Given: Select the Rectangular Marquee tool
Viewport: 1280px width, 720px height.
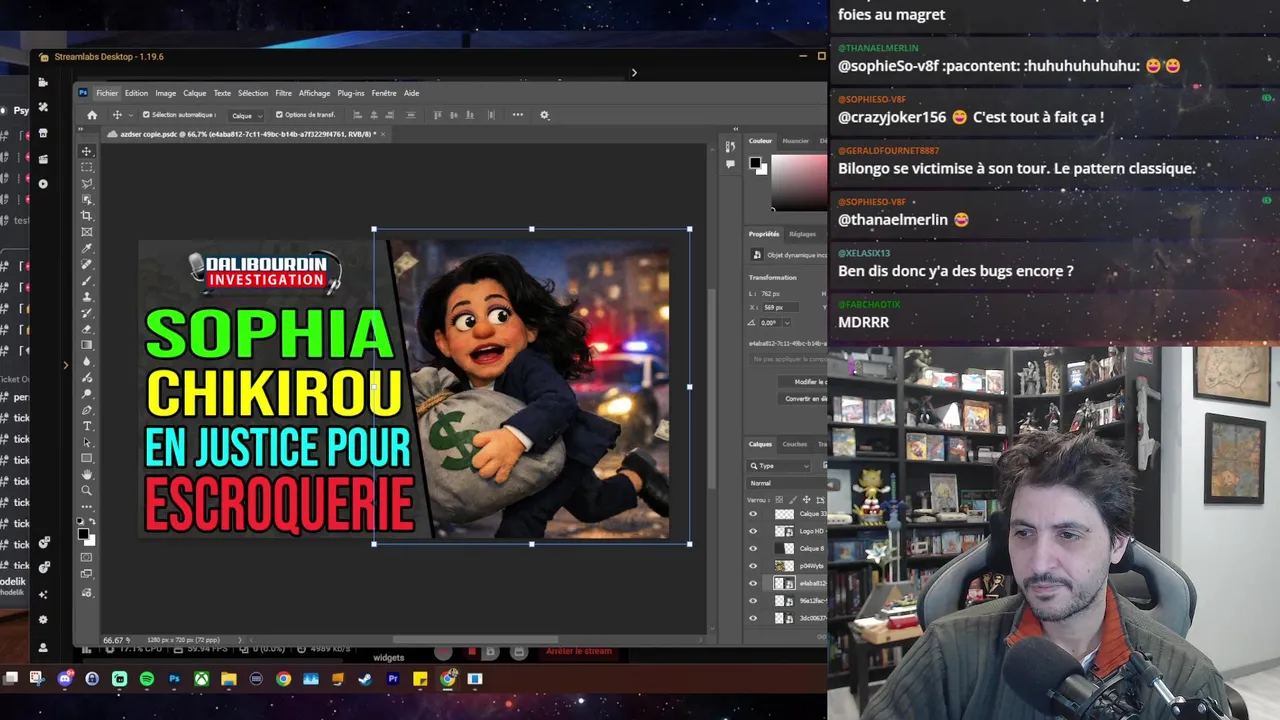Looking at the screenshot, I should [86, 167].
